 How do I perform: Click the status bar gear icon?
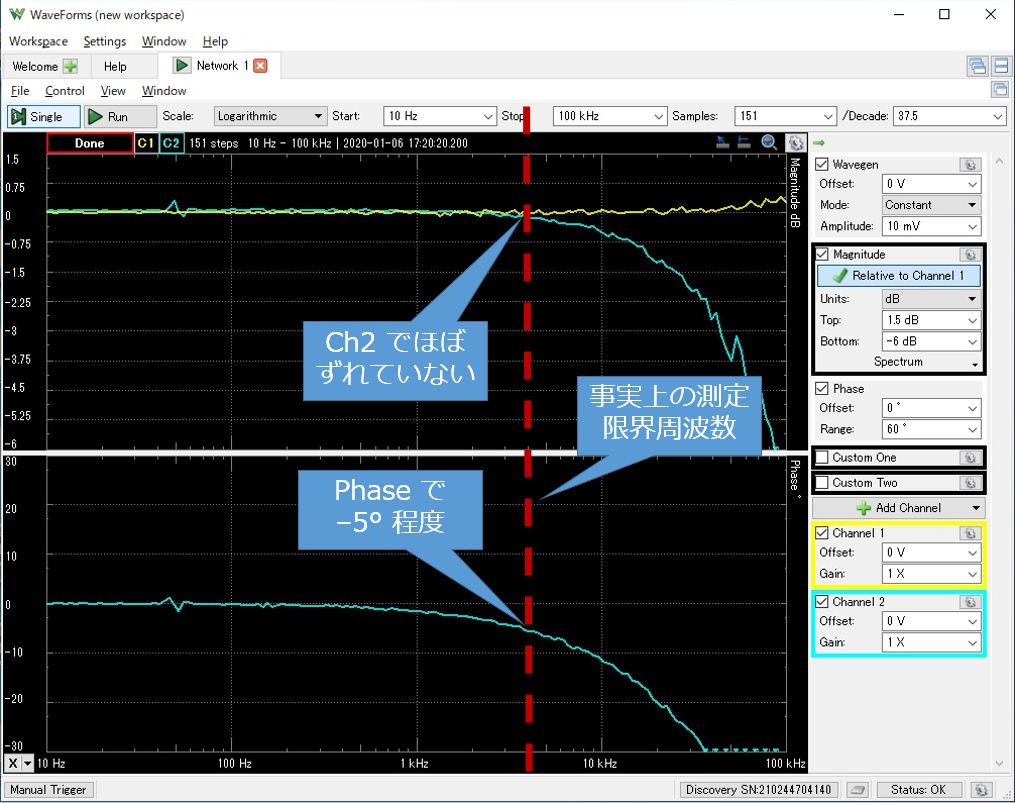coord(982,790)
